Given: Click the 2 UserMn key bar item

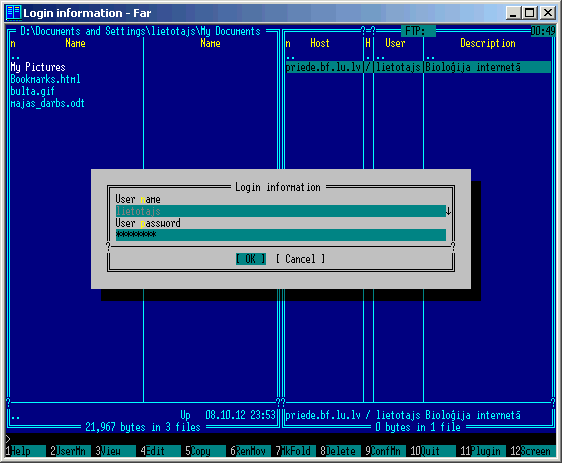Looking at the screenshot, I should click(x=71, y=451).
